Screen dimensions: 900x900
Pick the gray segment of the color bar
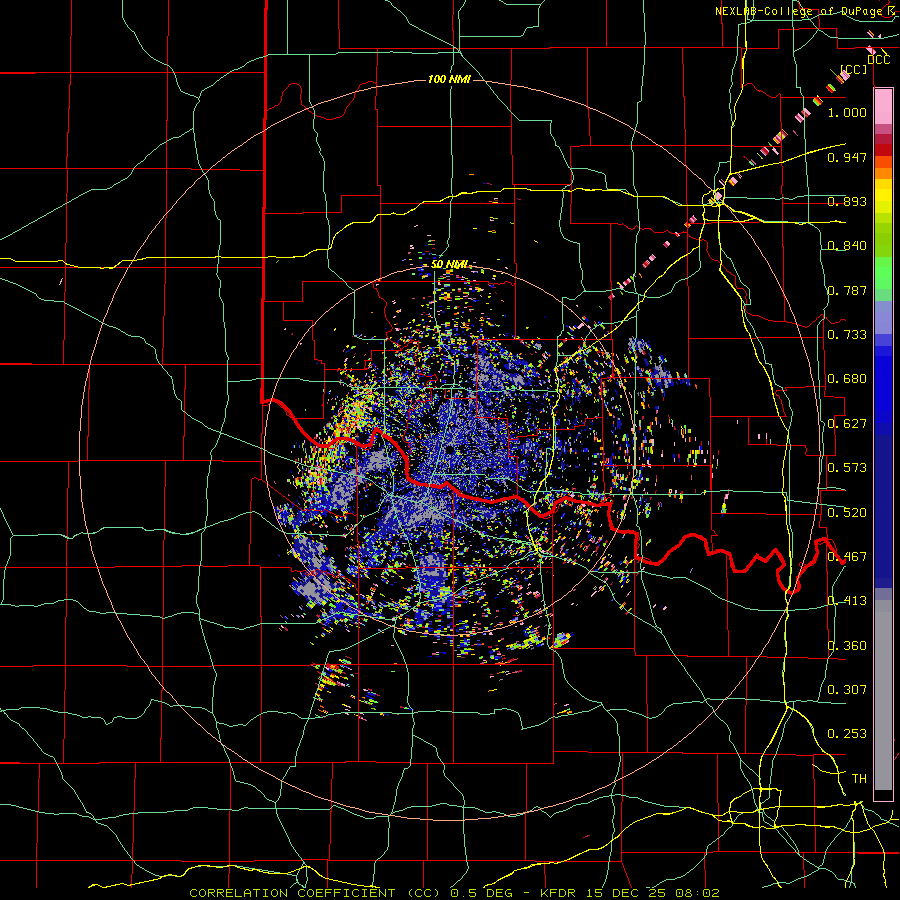tap(883, 695)
